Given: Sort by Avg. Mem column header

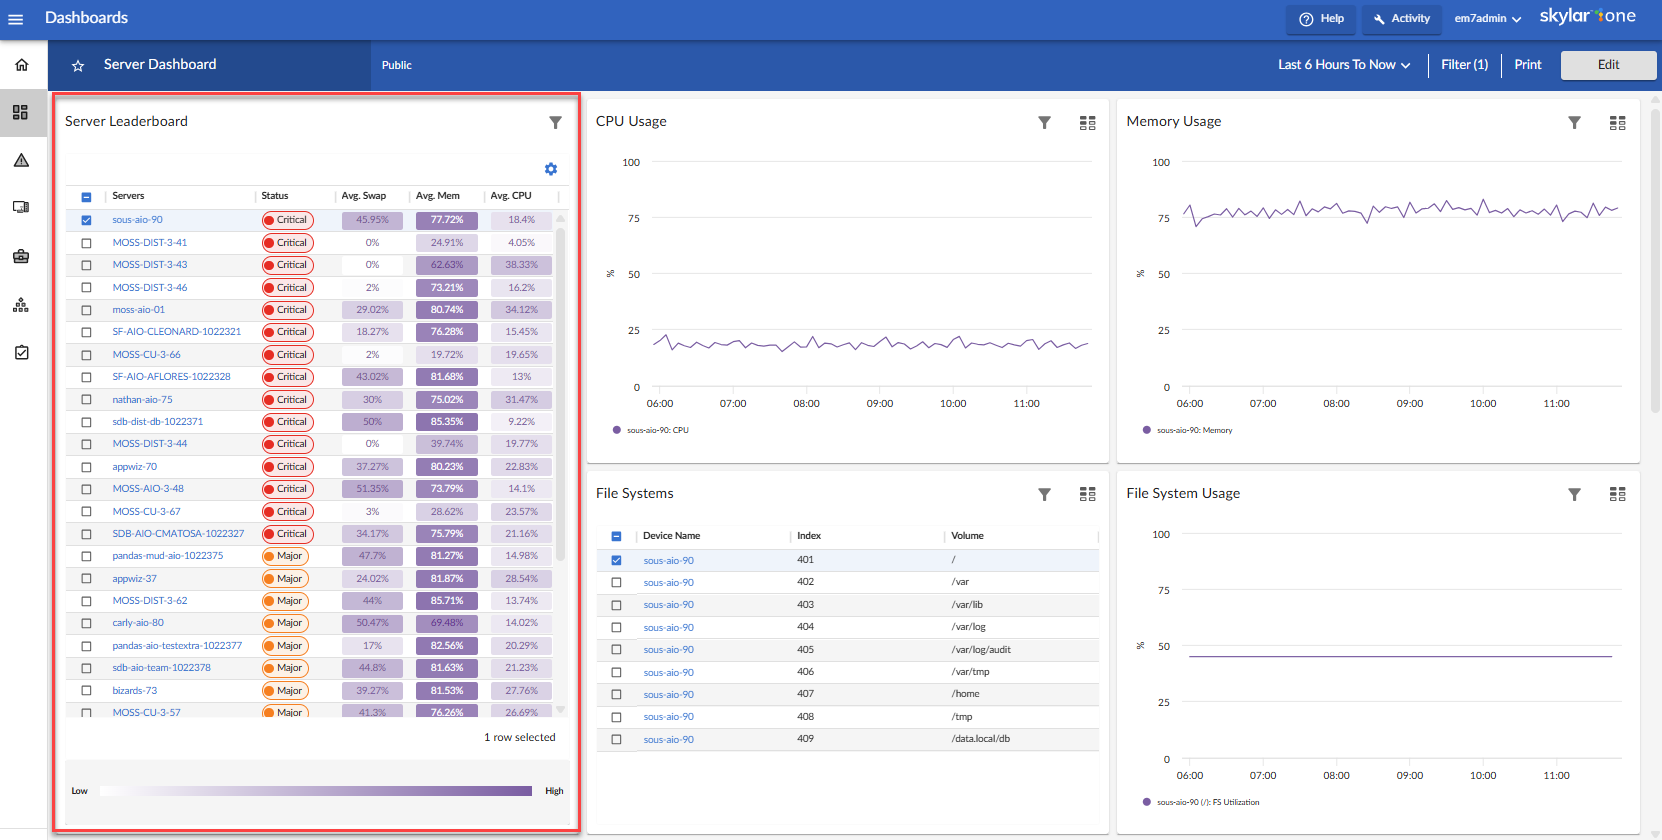Looking at the screenshot, I should (438, 196).
